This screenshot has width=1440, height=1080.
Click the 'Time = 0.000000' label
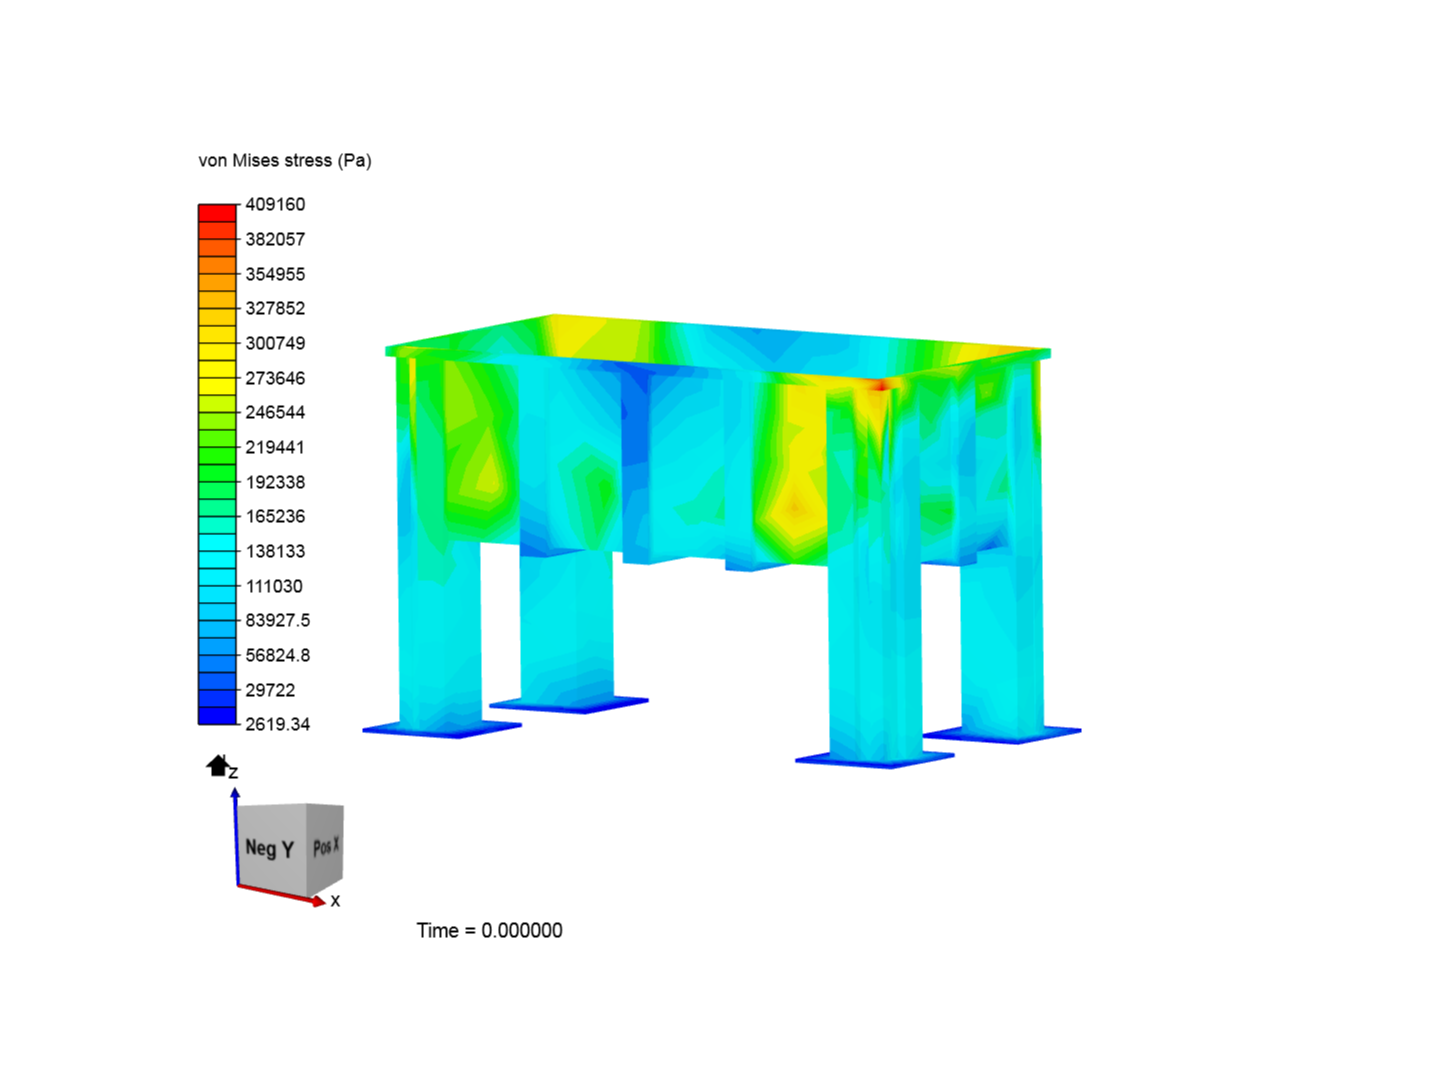point(490,930)
